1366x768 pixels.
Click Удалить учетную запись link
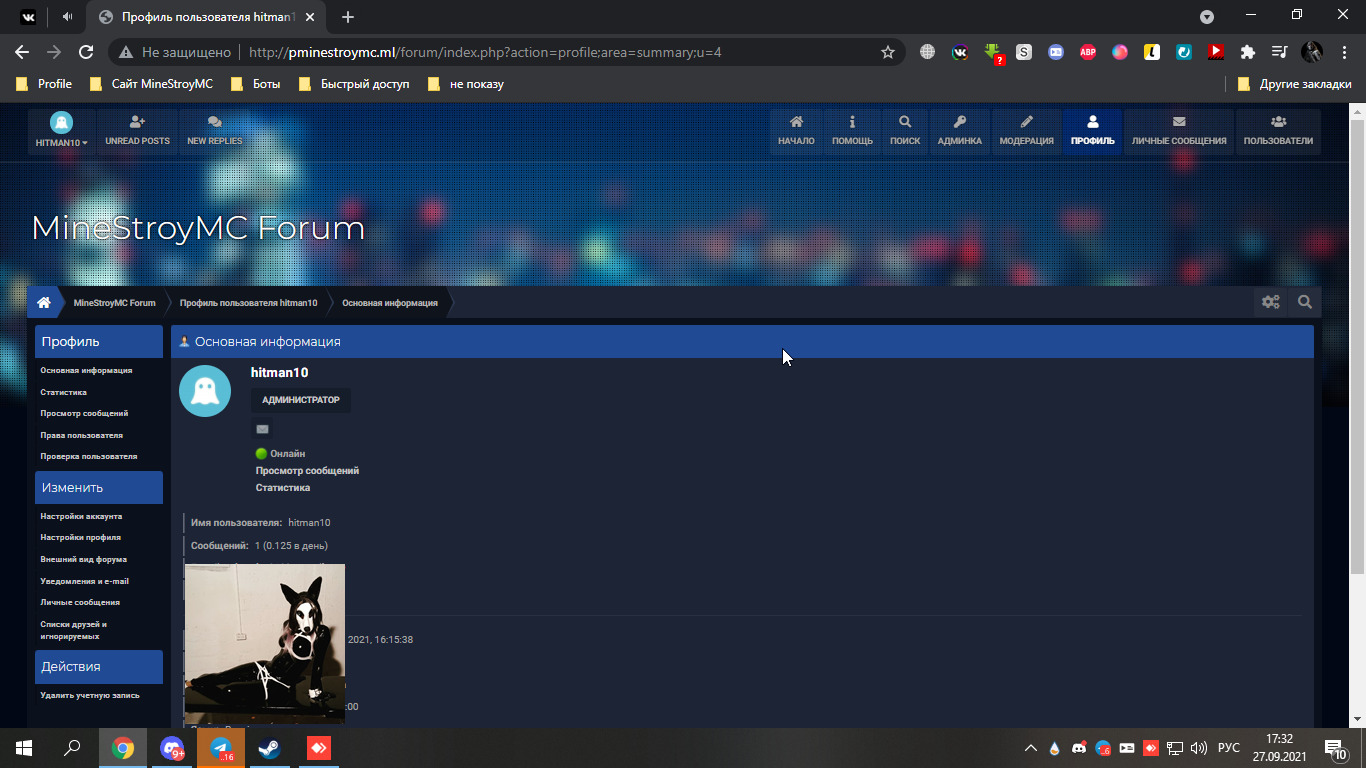90,695
